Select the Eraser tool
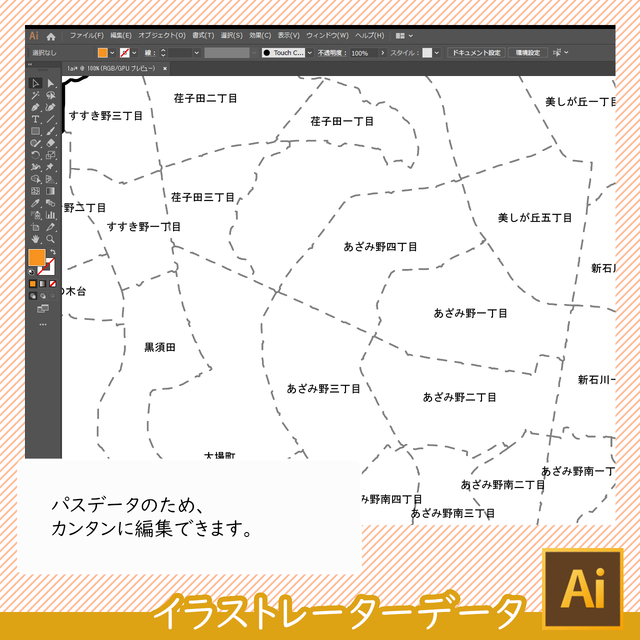The image size is (640, 640). pyautogui.click(x=51, y=143)
